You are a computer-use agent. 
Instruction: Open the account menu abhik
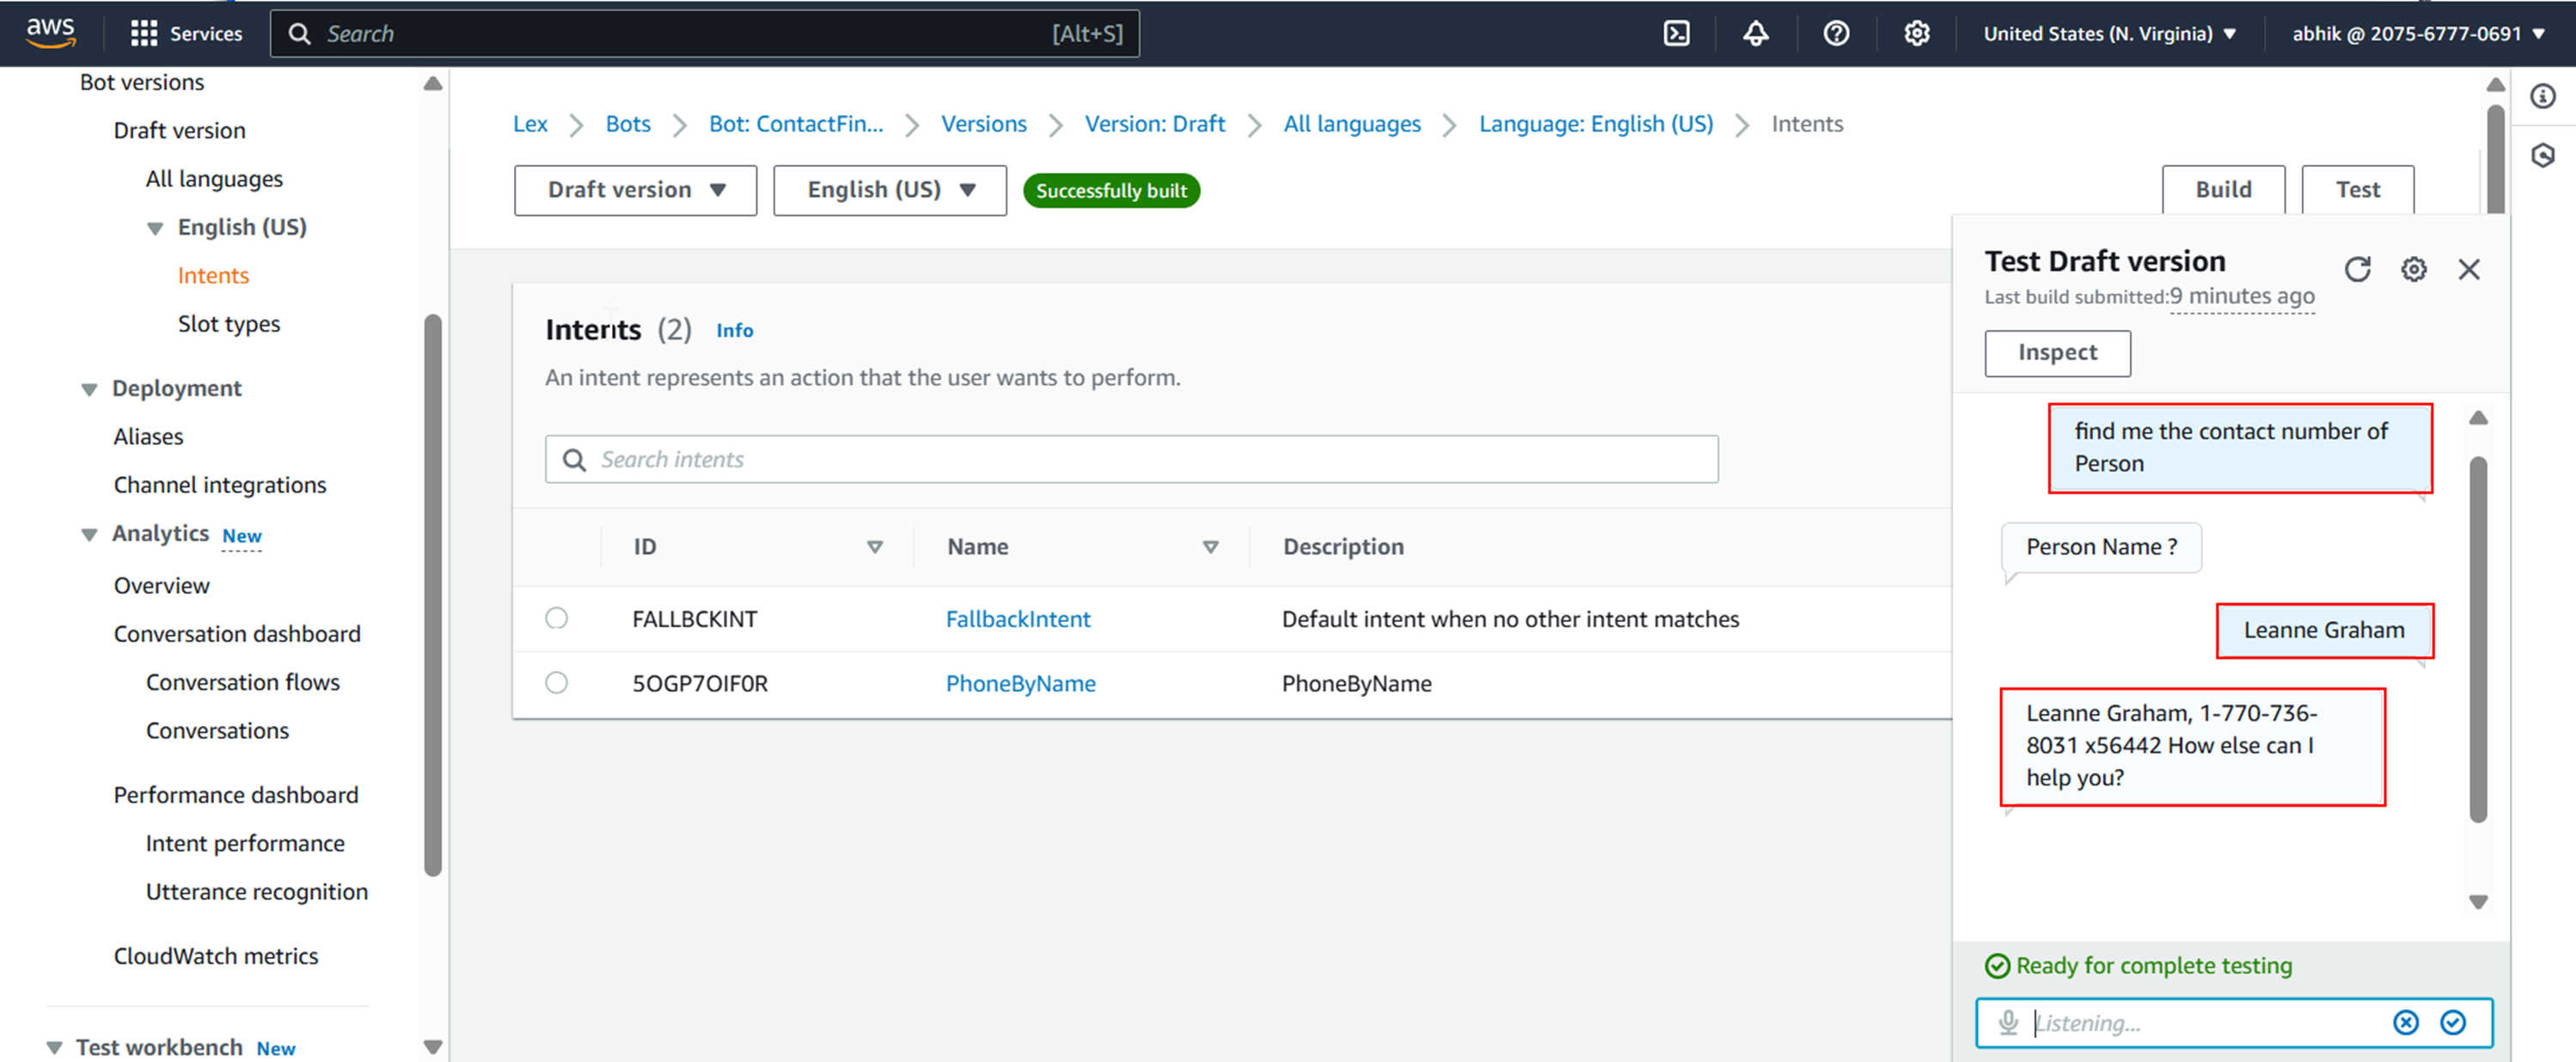pyautogui.click(x=2418, y=33)
